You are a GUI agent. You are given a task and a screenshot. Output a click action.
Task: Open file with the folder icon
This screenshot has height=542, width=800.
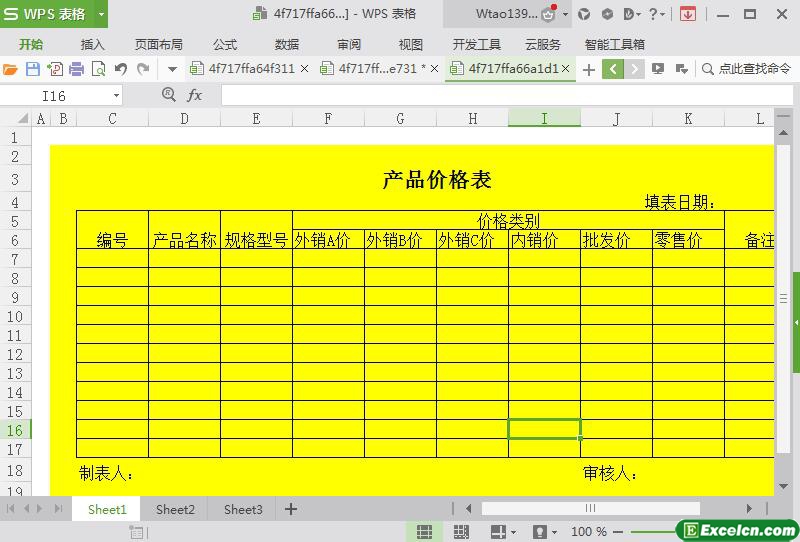click(x=10, y=69)
